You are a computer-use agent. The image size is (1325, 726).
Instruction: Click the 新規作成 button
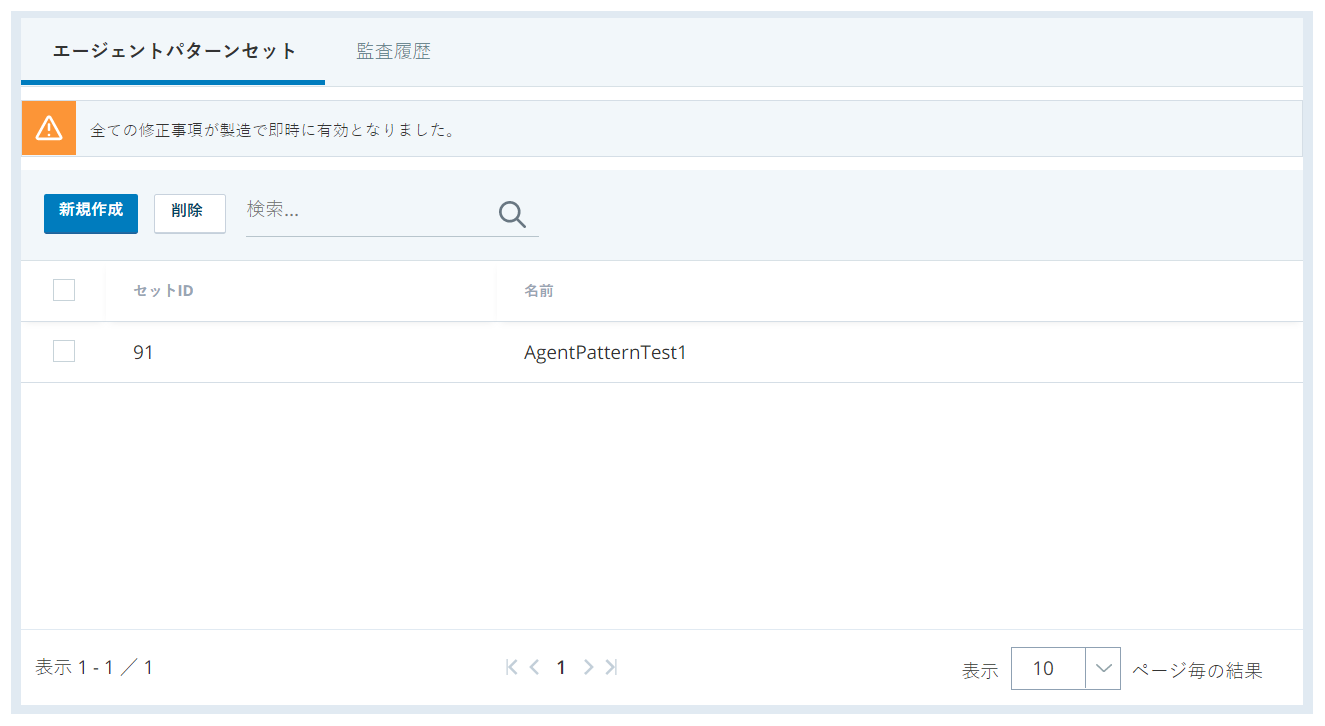point(91,213)
